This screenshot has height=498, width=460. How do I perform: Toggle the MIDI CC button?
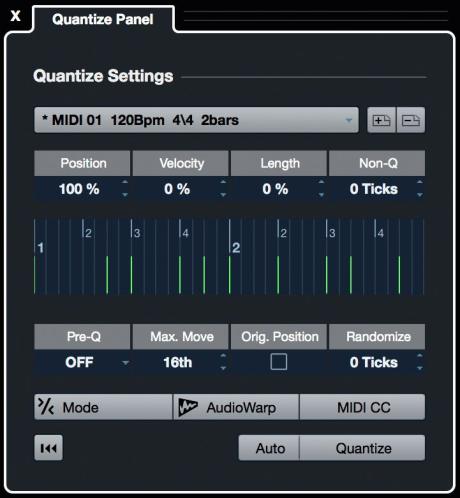click(x=363, y=407)
